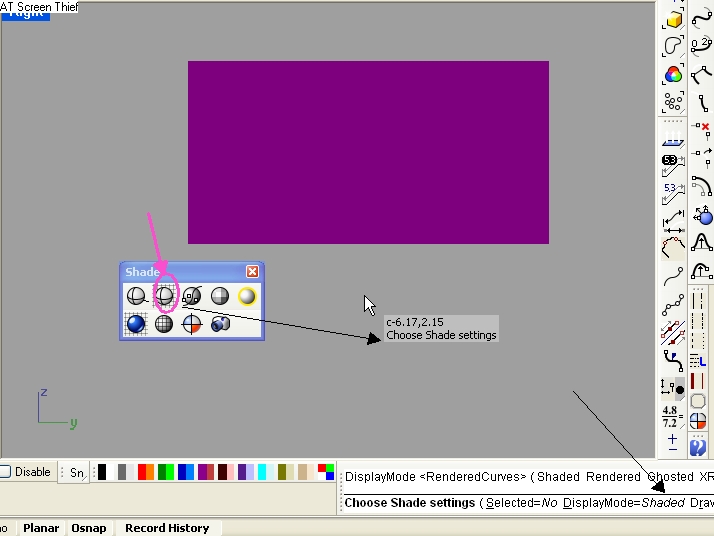Image resolution: width=714 pixels, height=536 pixels.
Task: Choose the violet and lavender swatch
Action: click(x=246, y=472)
